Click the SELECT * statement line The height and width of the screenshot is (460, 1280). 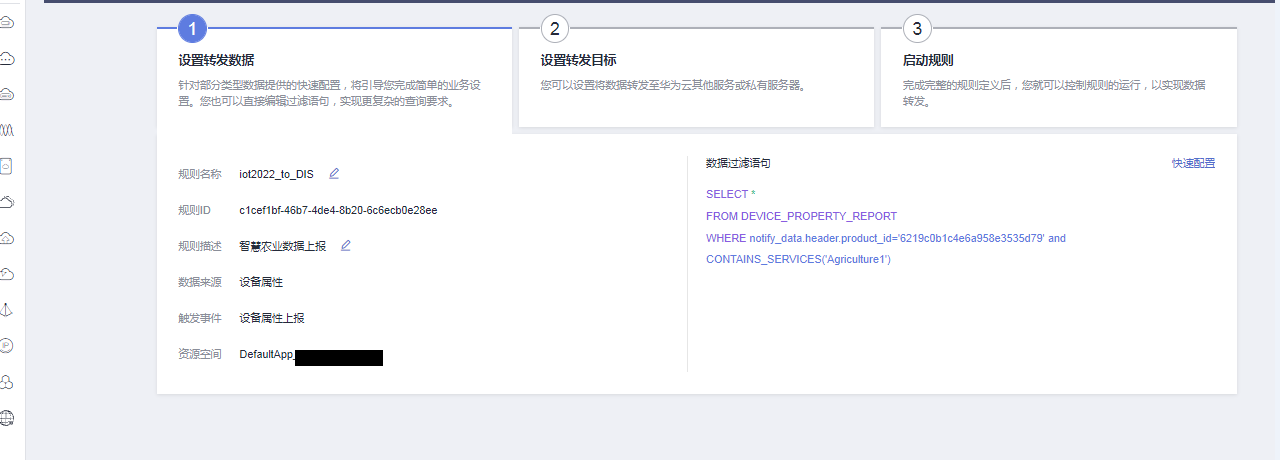pos(731,194)
